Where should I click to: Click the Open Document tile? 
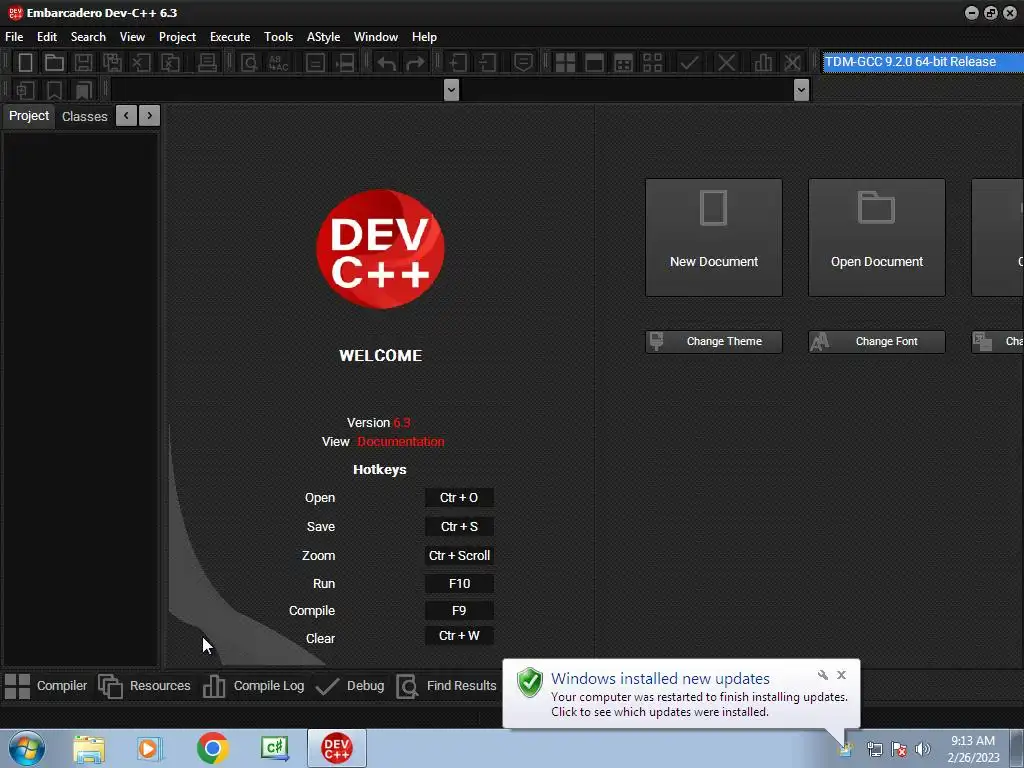click(x=876, y=238)
